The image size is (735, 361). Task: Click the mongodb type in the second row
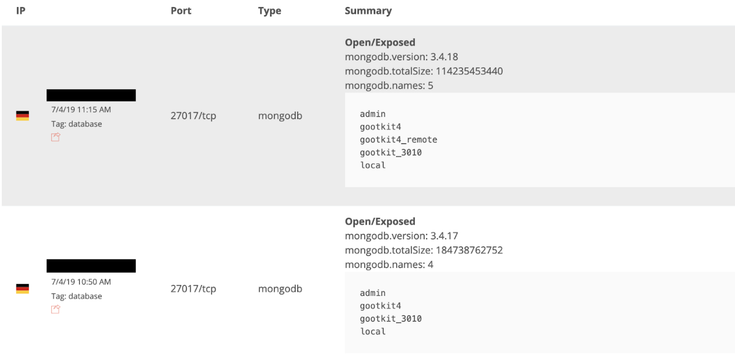pyautogui.click(x=280, y=289)
